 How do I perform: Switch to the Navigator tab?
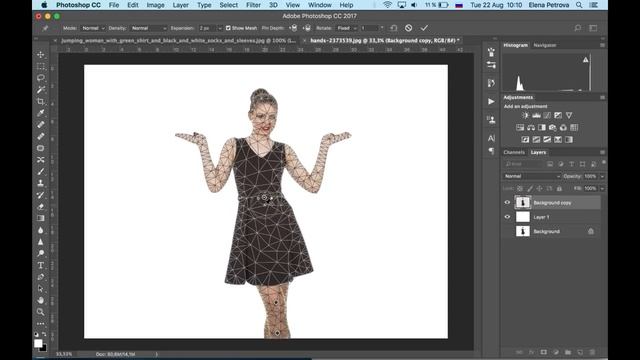coord(545,45)
